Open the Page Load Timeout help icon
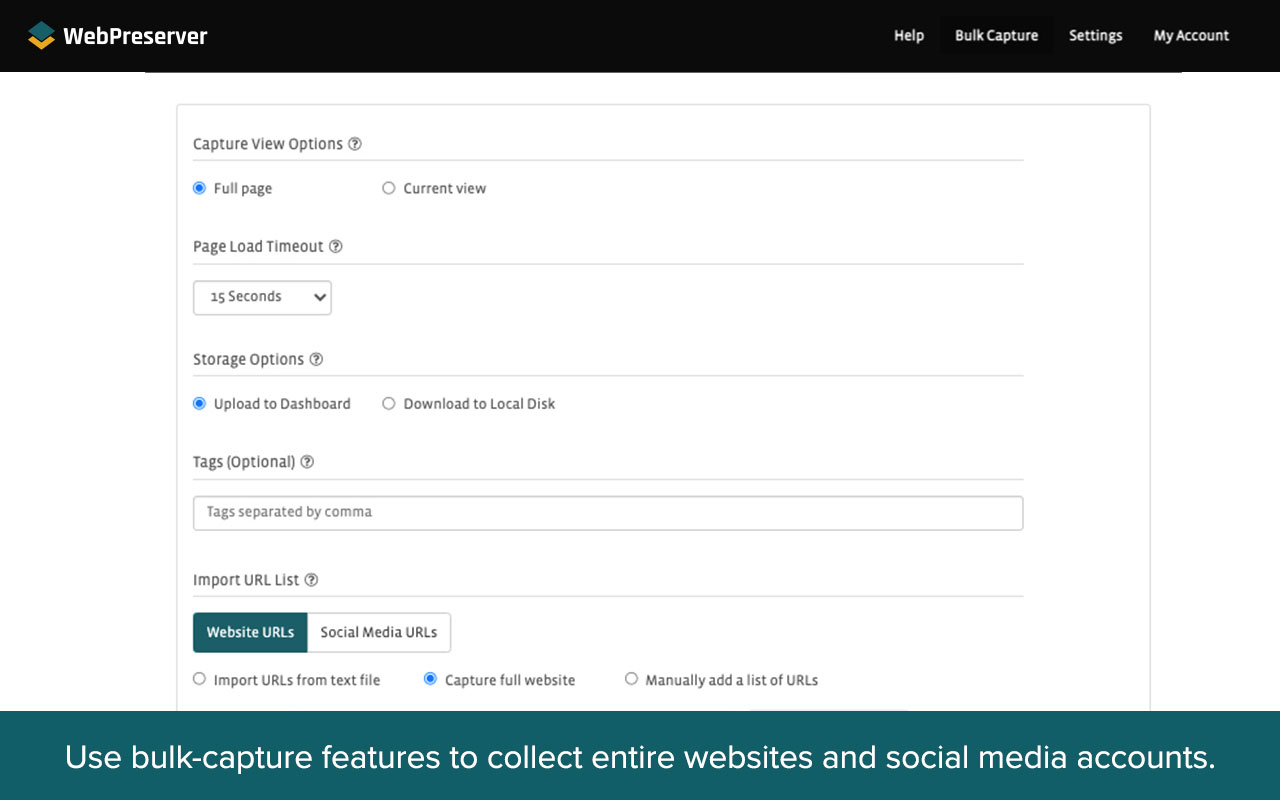The image size is (1280, 800). tap(336, 245)
